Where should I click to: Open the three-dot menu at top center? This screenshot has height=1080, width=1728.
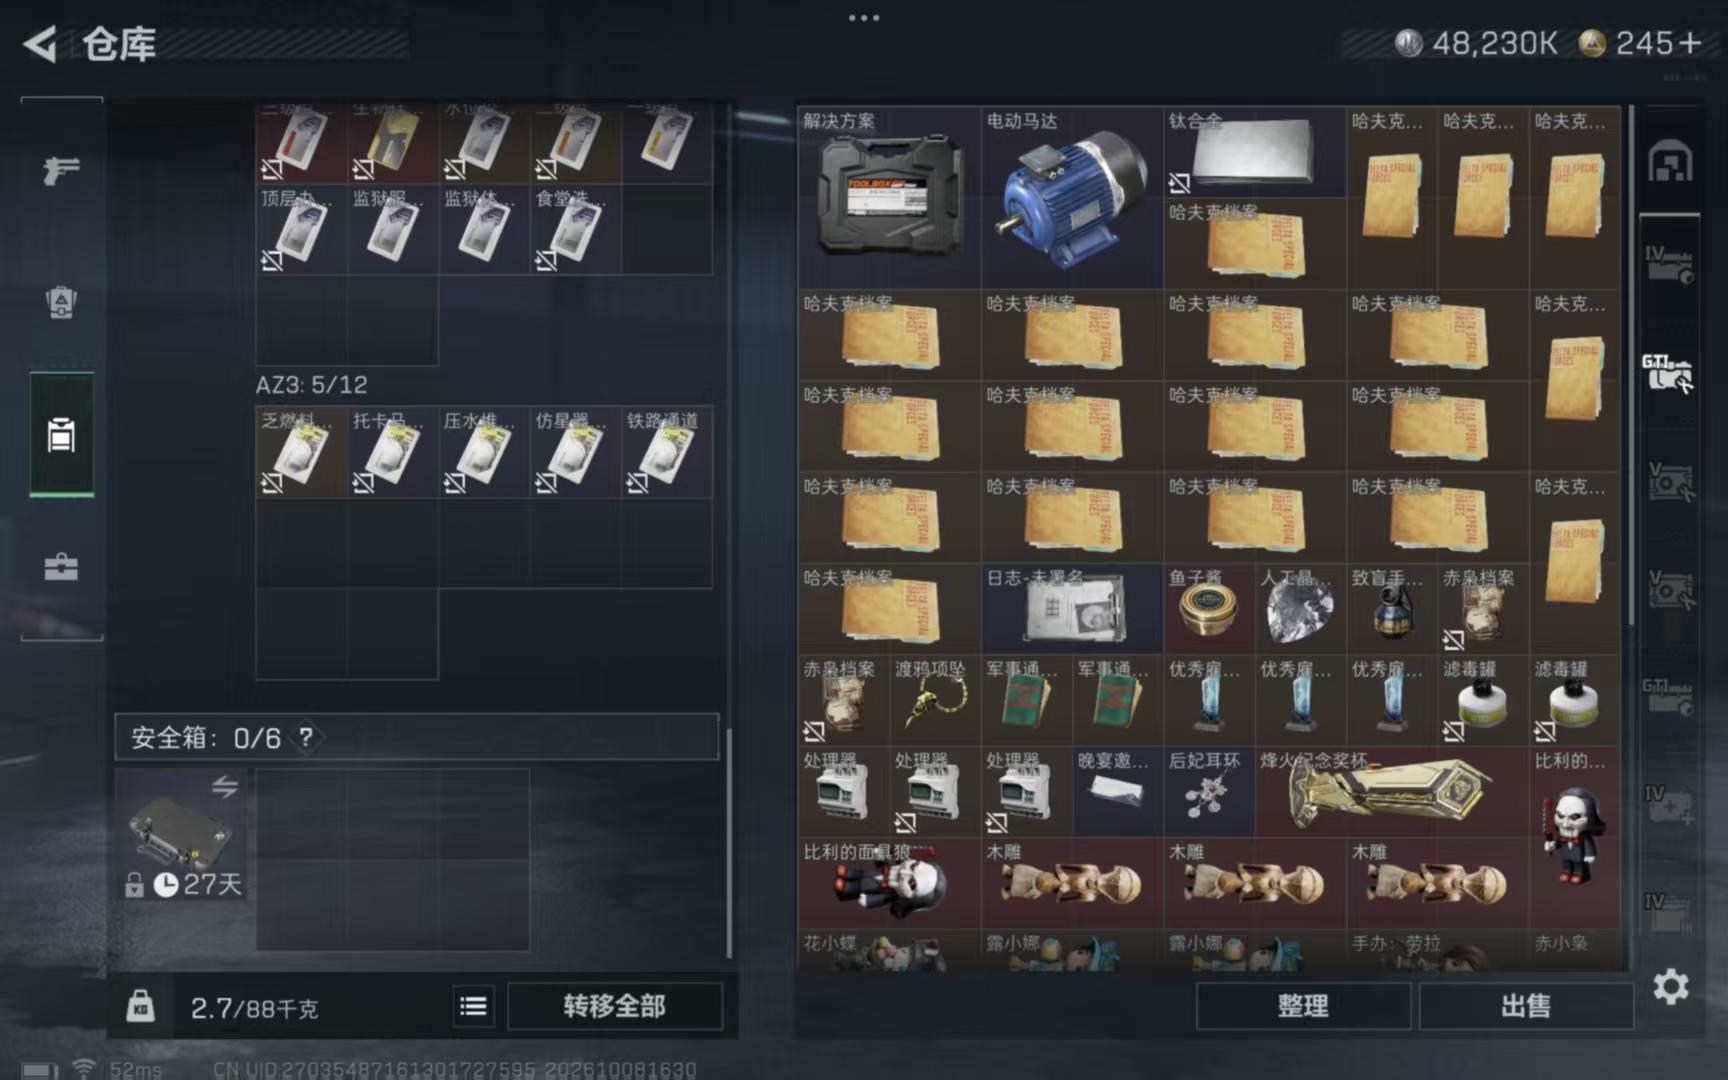(864, 17)
